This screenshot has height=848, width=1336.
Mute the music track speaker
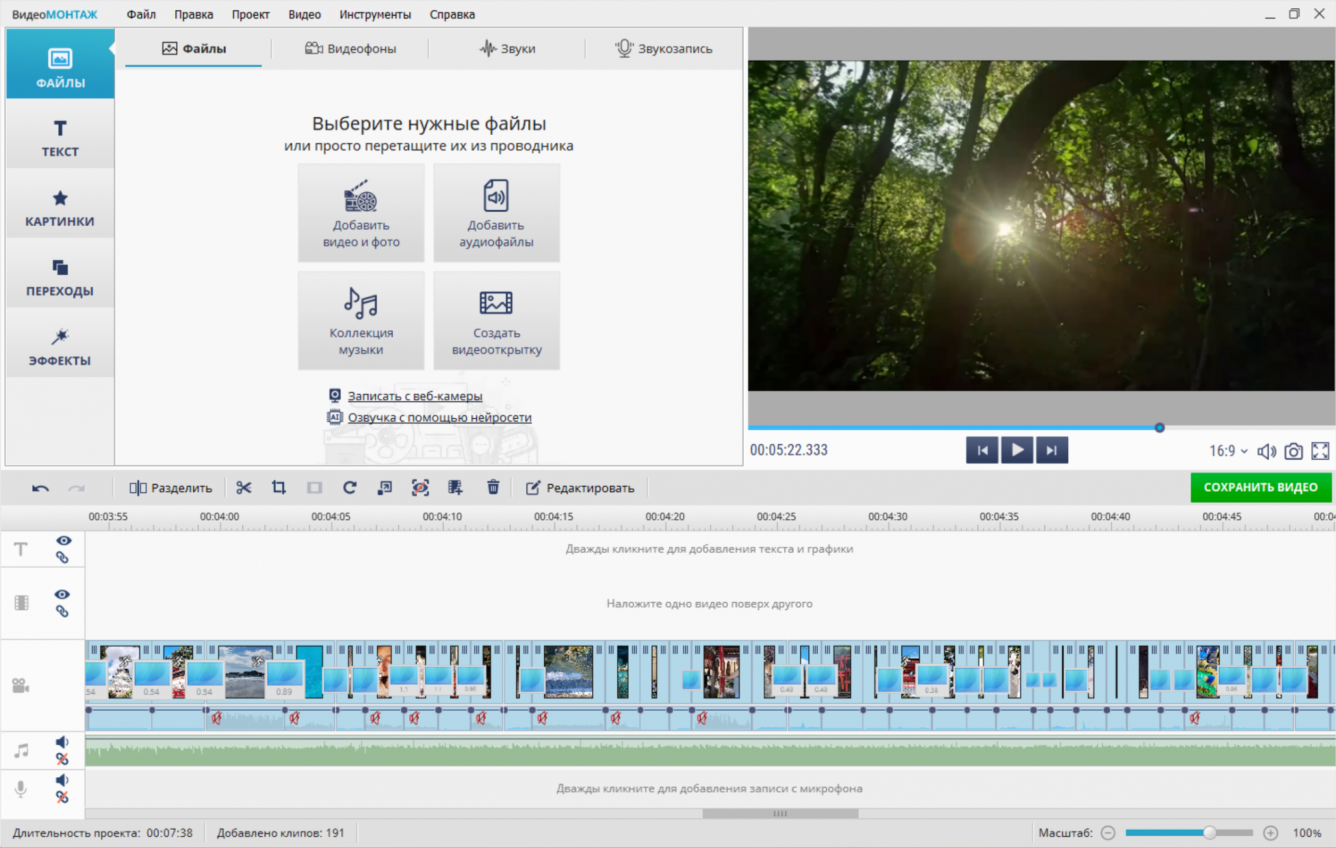62,742
